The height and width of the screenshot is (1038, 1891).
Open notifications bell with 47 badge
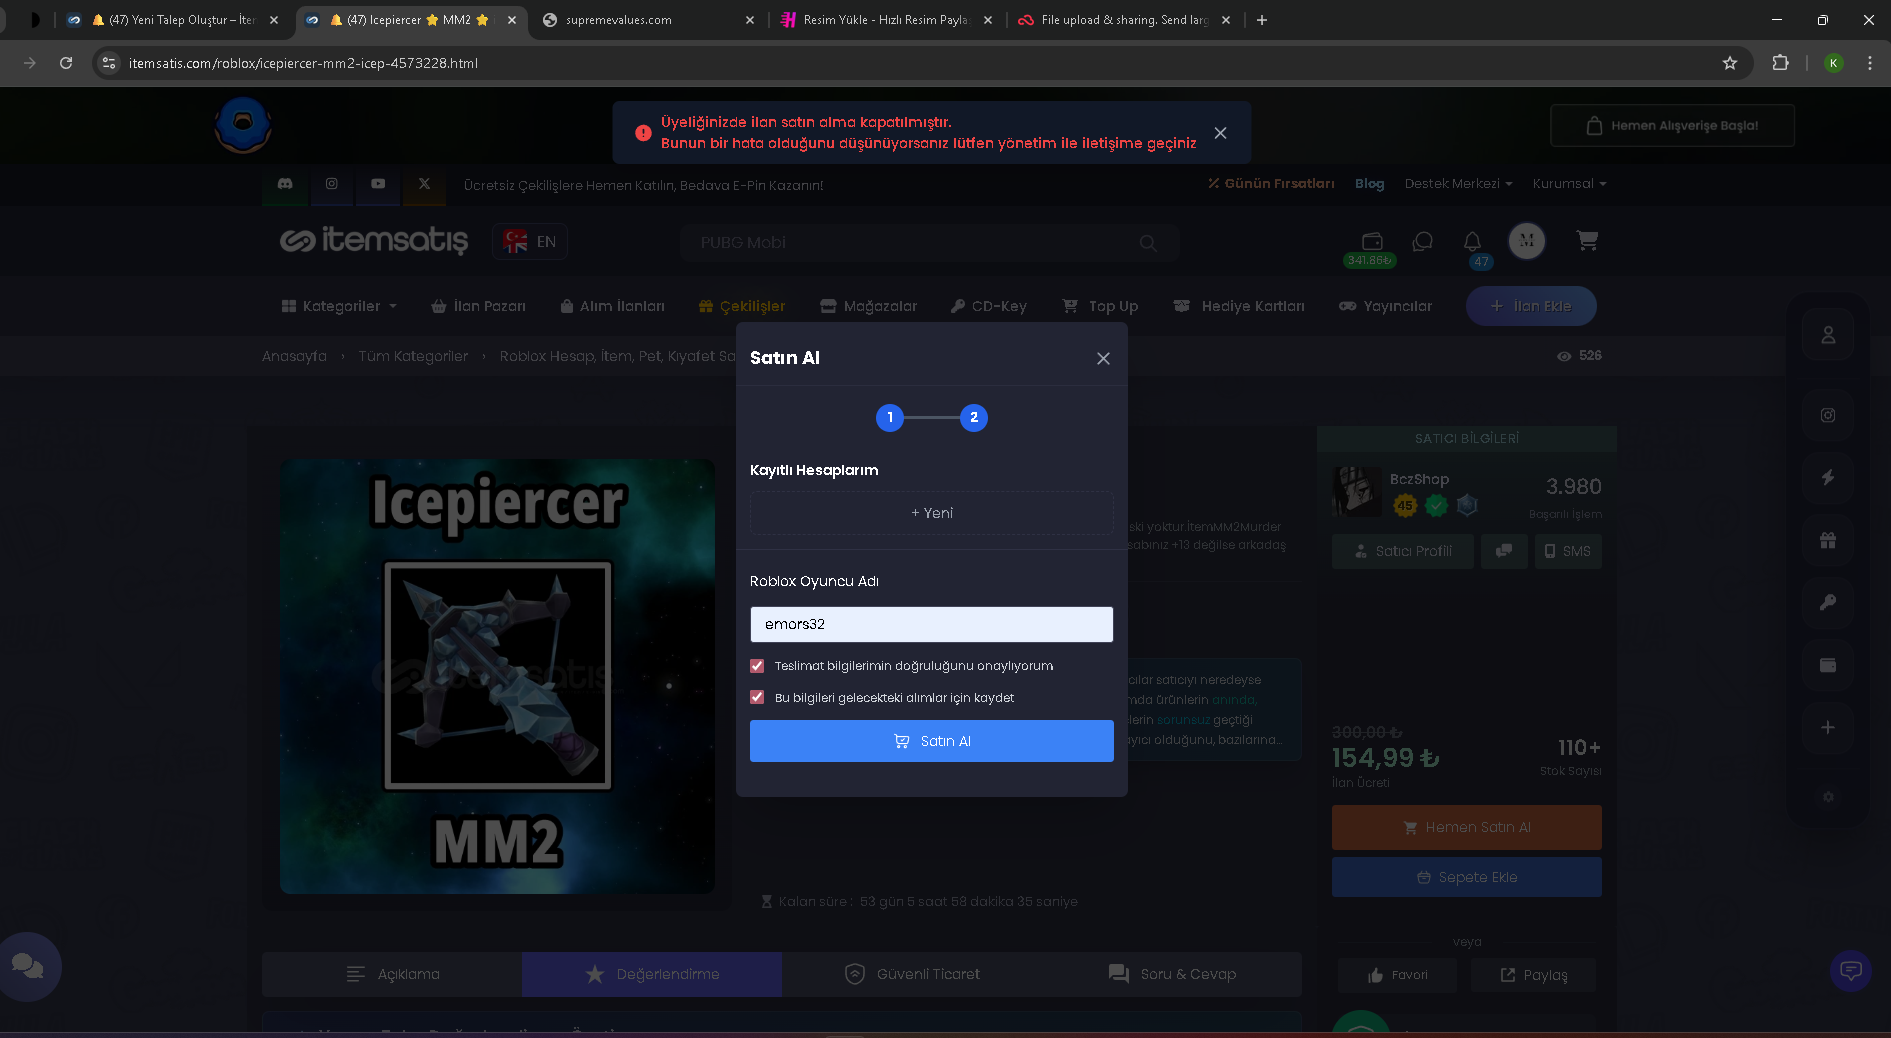point(1473,245)
